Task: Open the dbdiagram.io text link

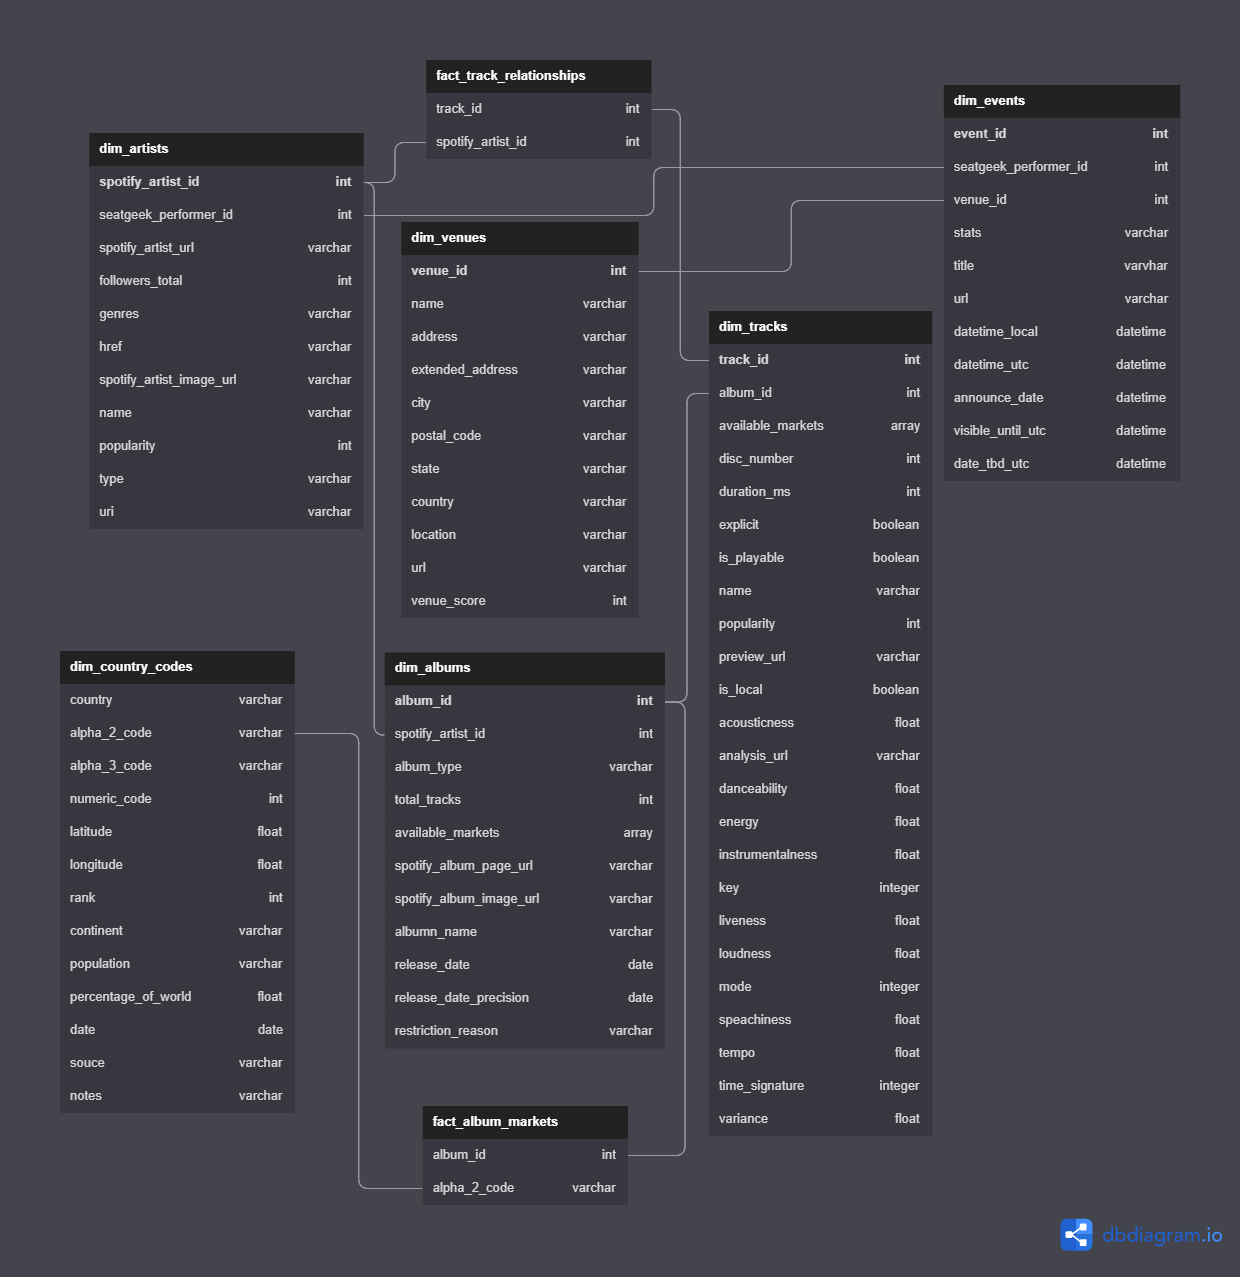Action: click(x=1162, y=1235)
